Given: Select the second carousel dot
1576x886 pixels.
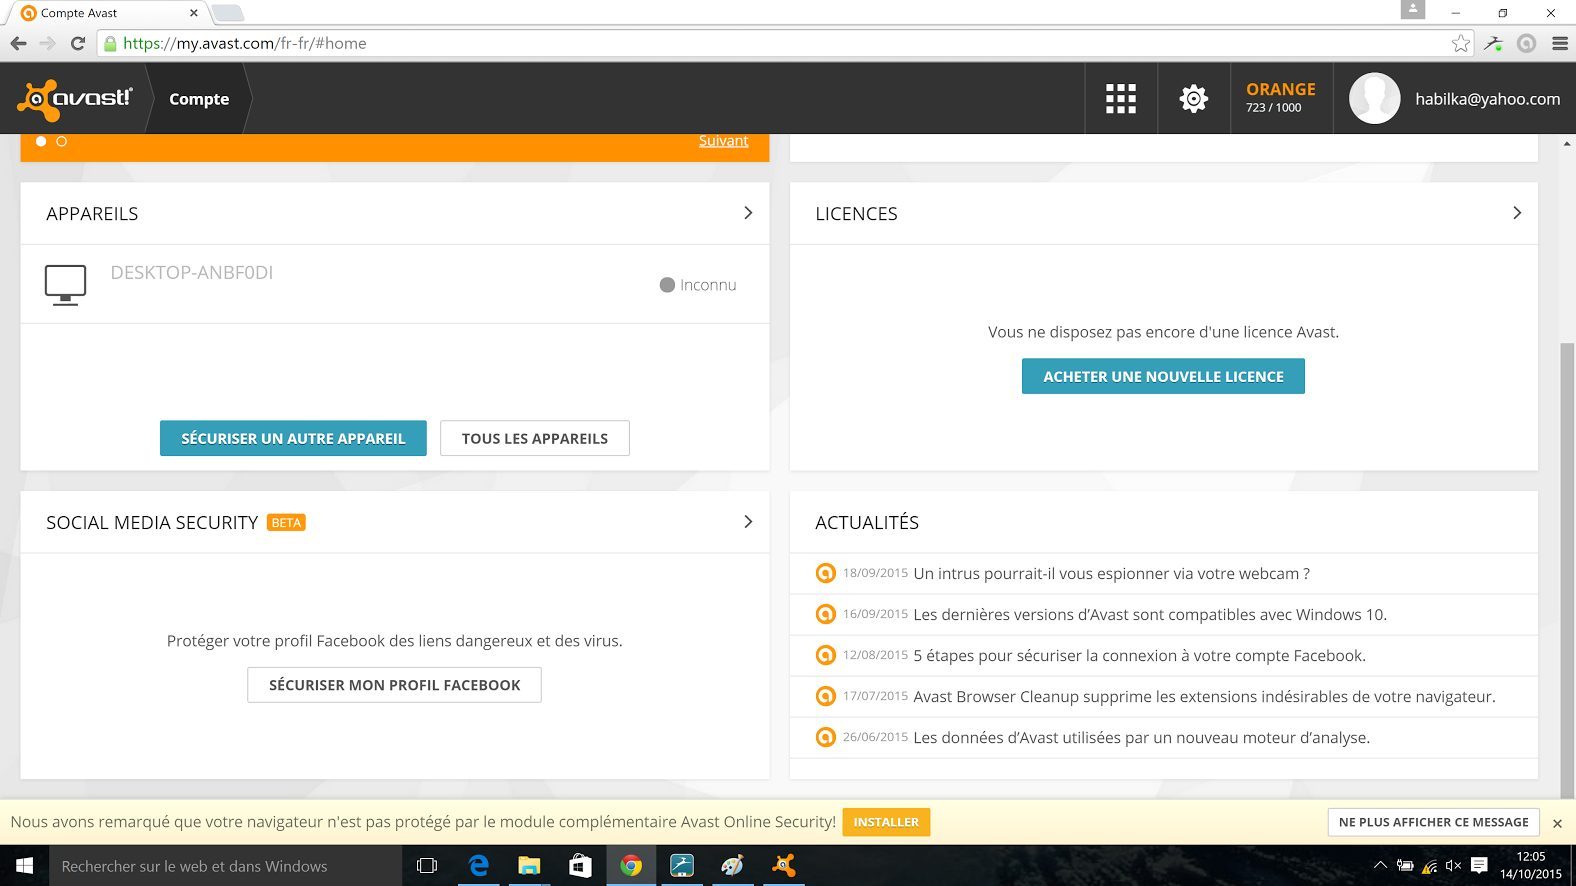Looking at the screenshot, I should tap(61, 141).
